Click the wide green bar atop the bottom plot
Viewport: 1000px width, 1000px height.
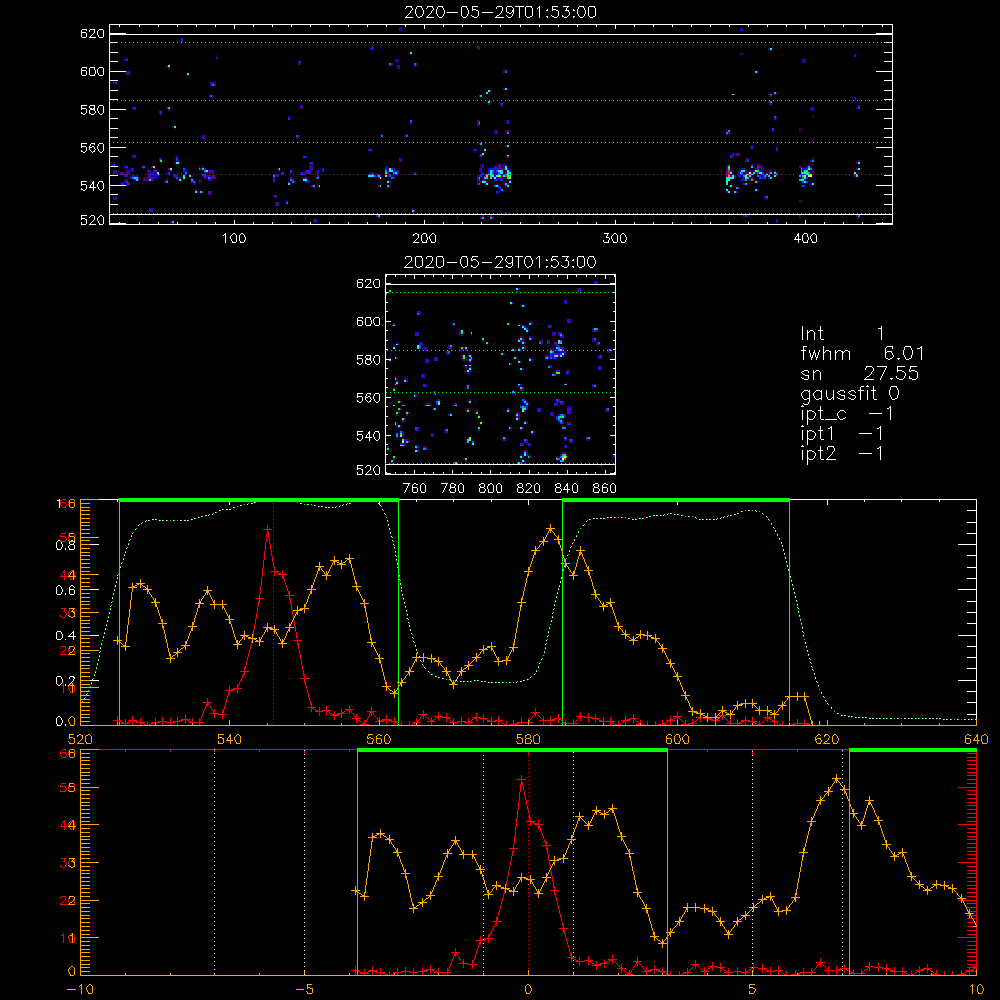pos(512,750)
